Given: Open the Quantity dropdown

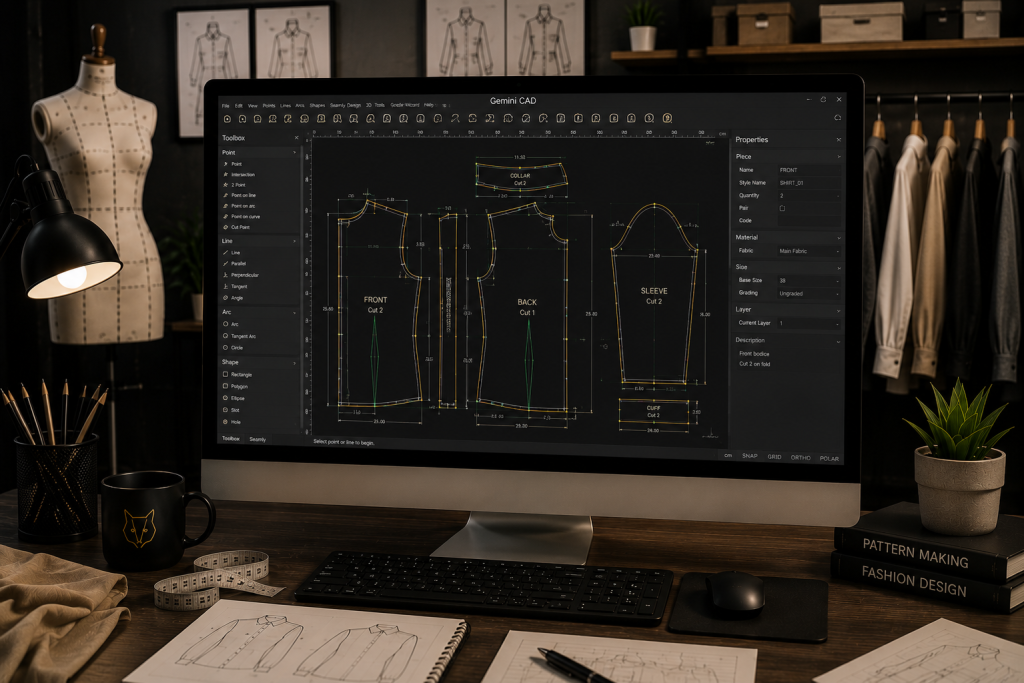Looking at the screenshot, I should (809, 196).
